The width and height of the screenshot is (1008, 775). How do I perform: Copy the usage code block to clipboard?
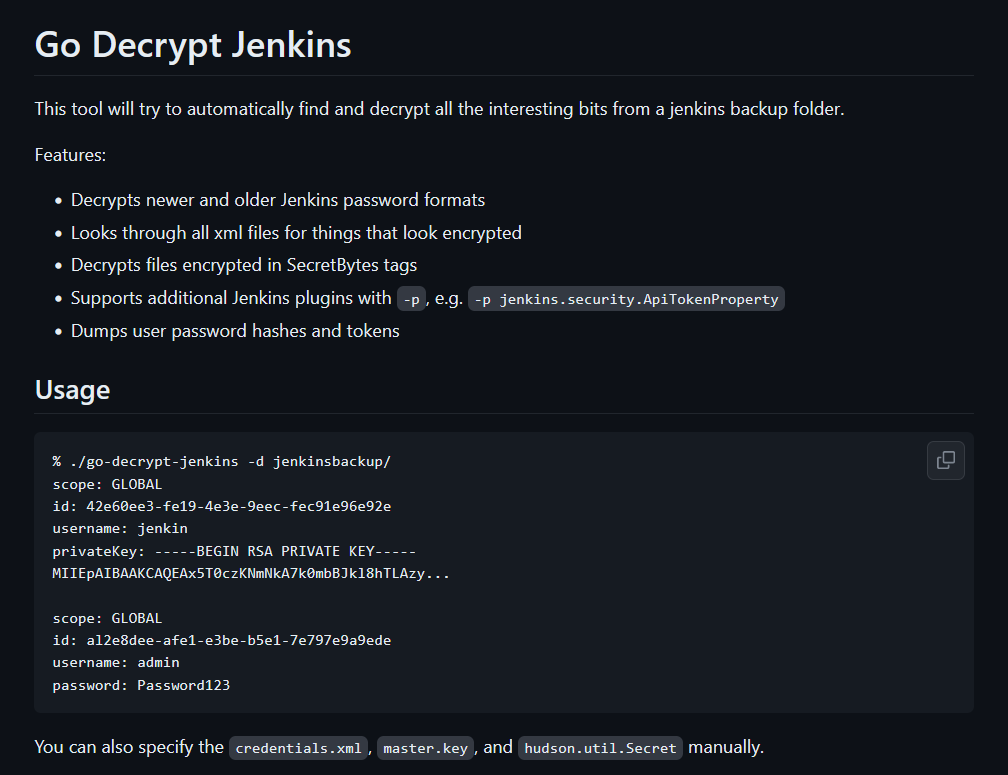[x=946, y=460]
